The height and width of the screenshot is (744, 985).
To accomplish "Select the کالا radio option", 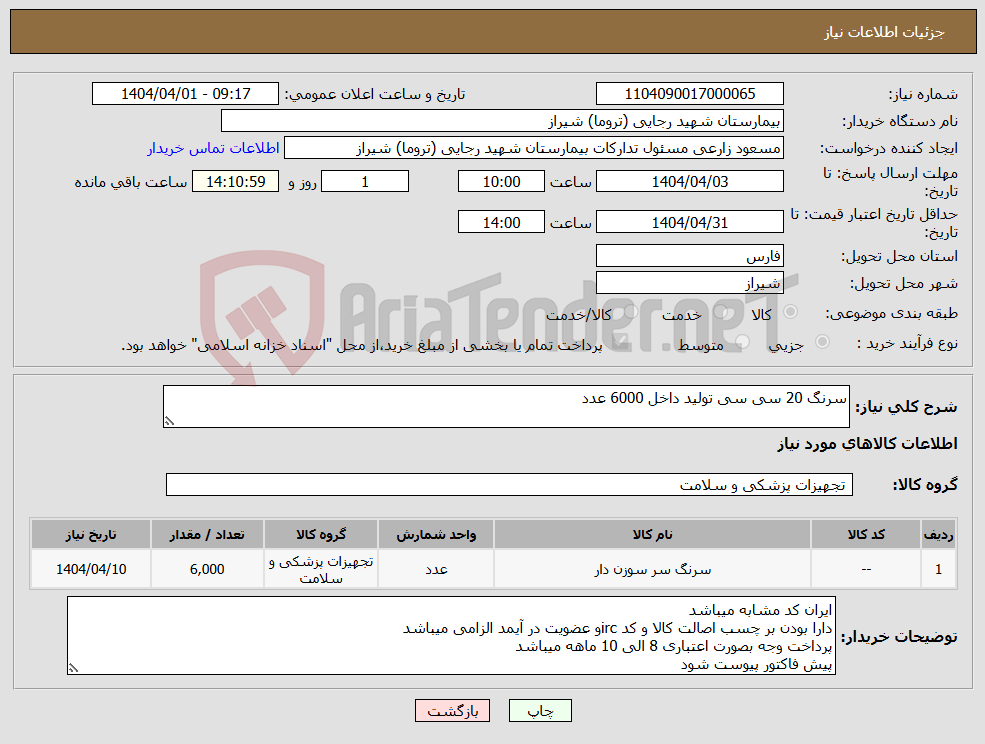I will tap(791, 312).
